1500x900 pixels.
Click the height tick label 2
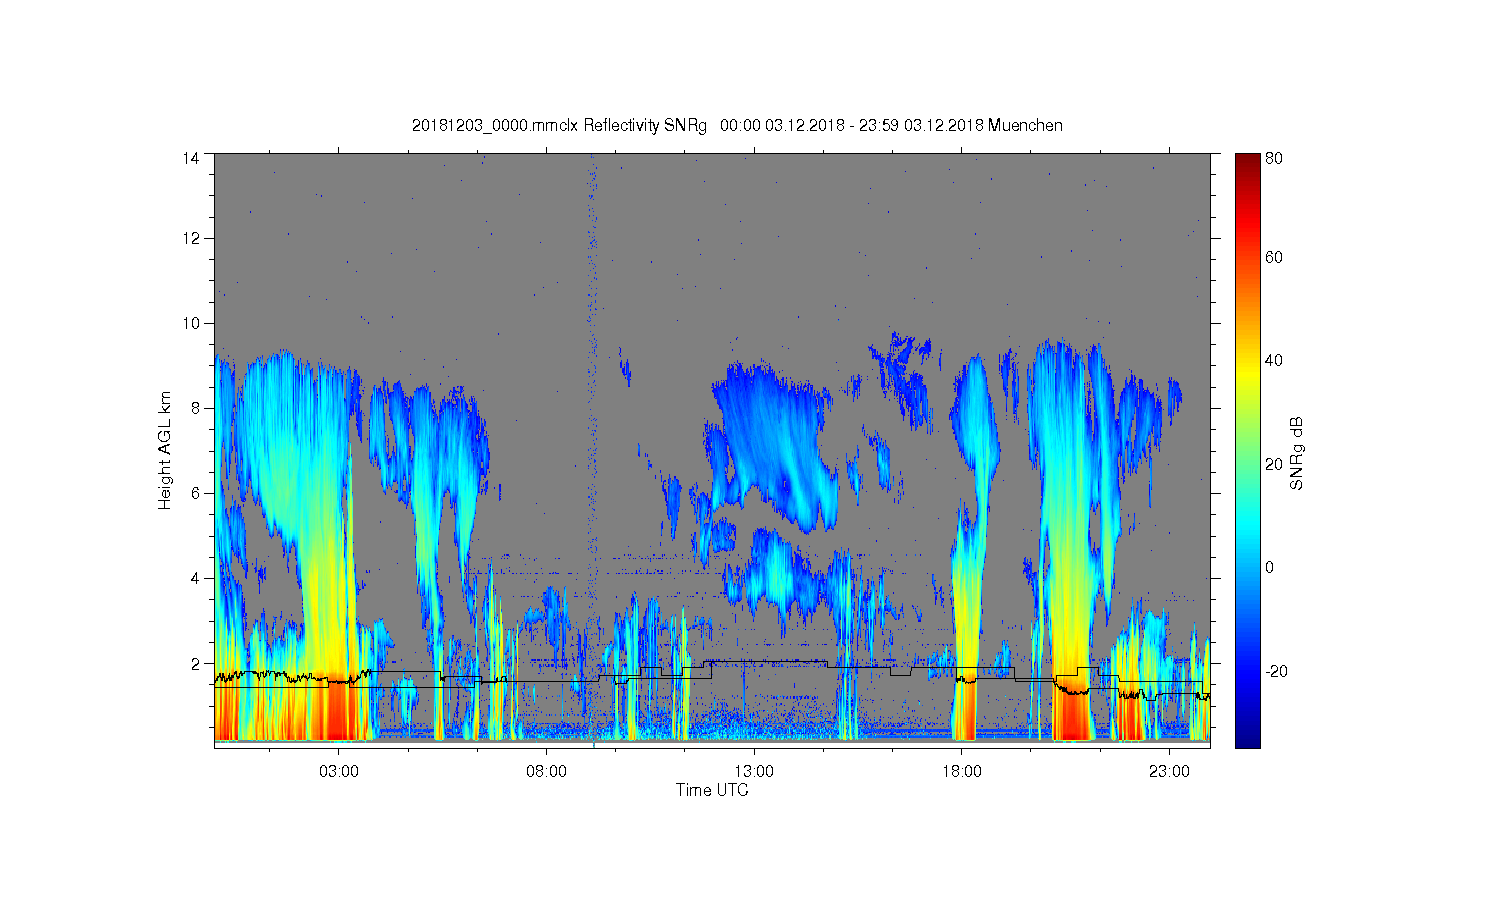coord(195,663)
